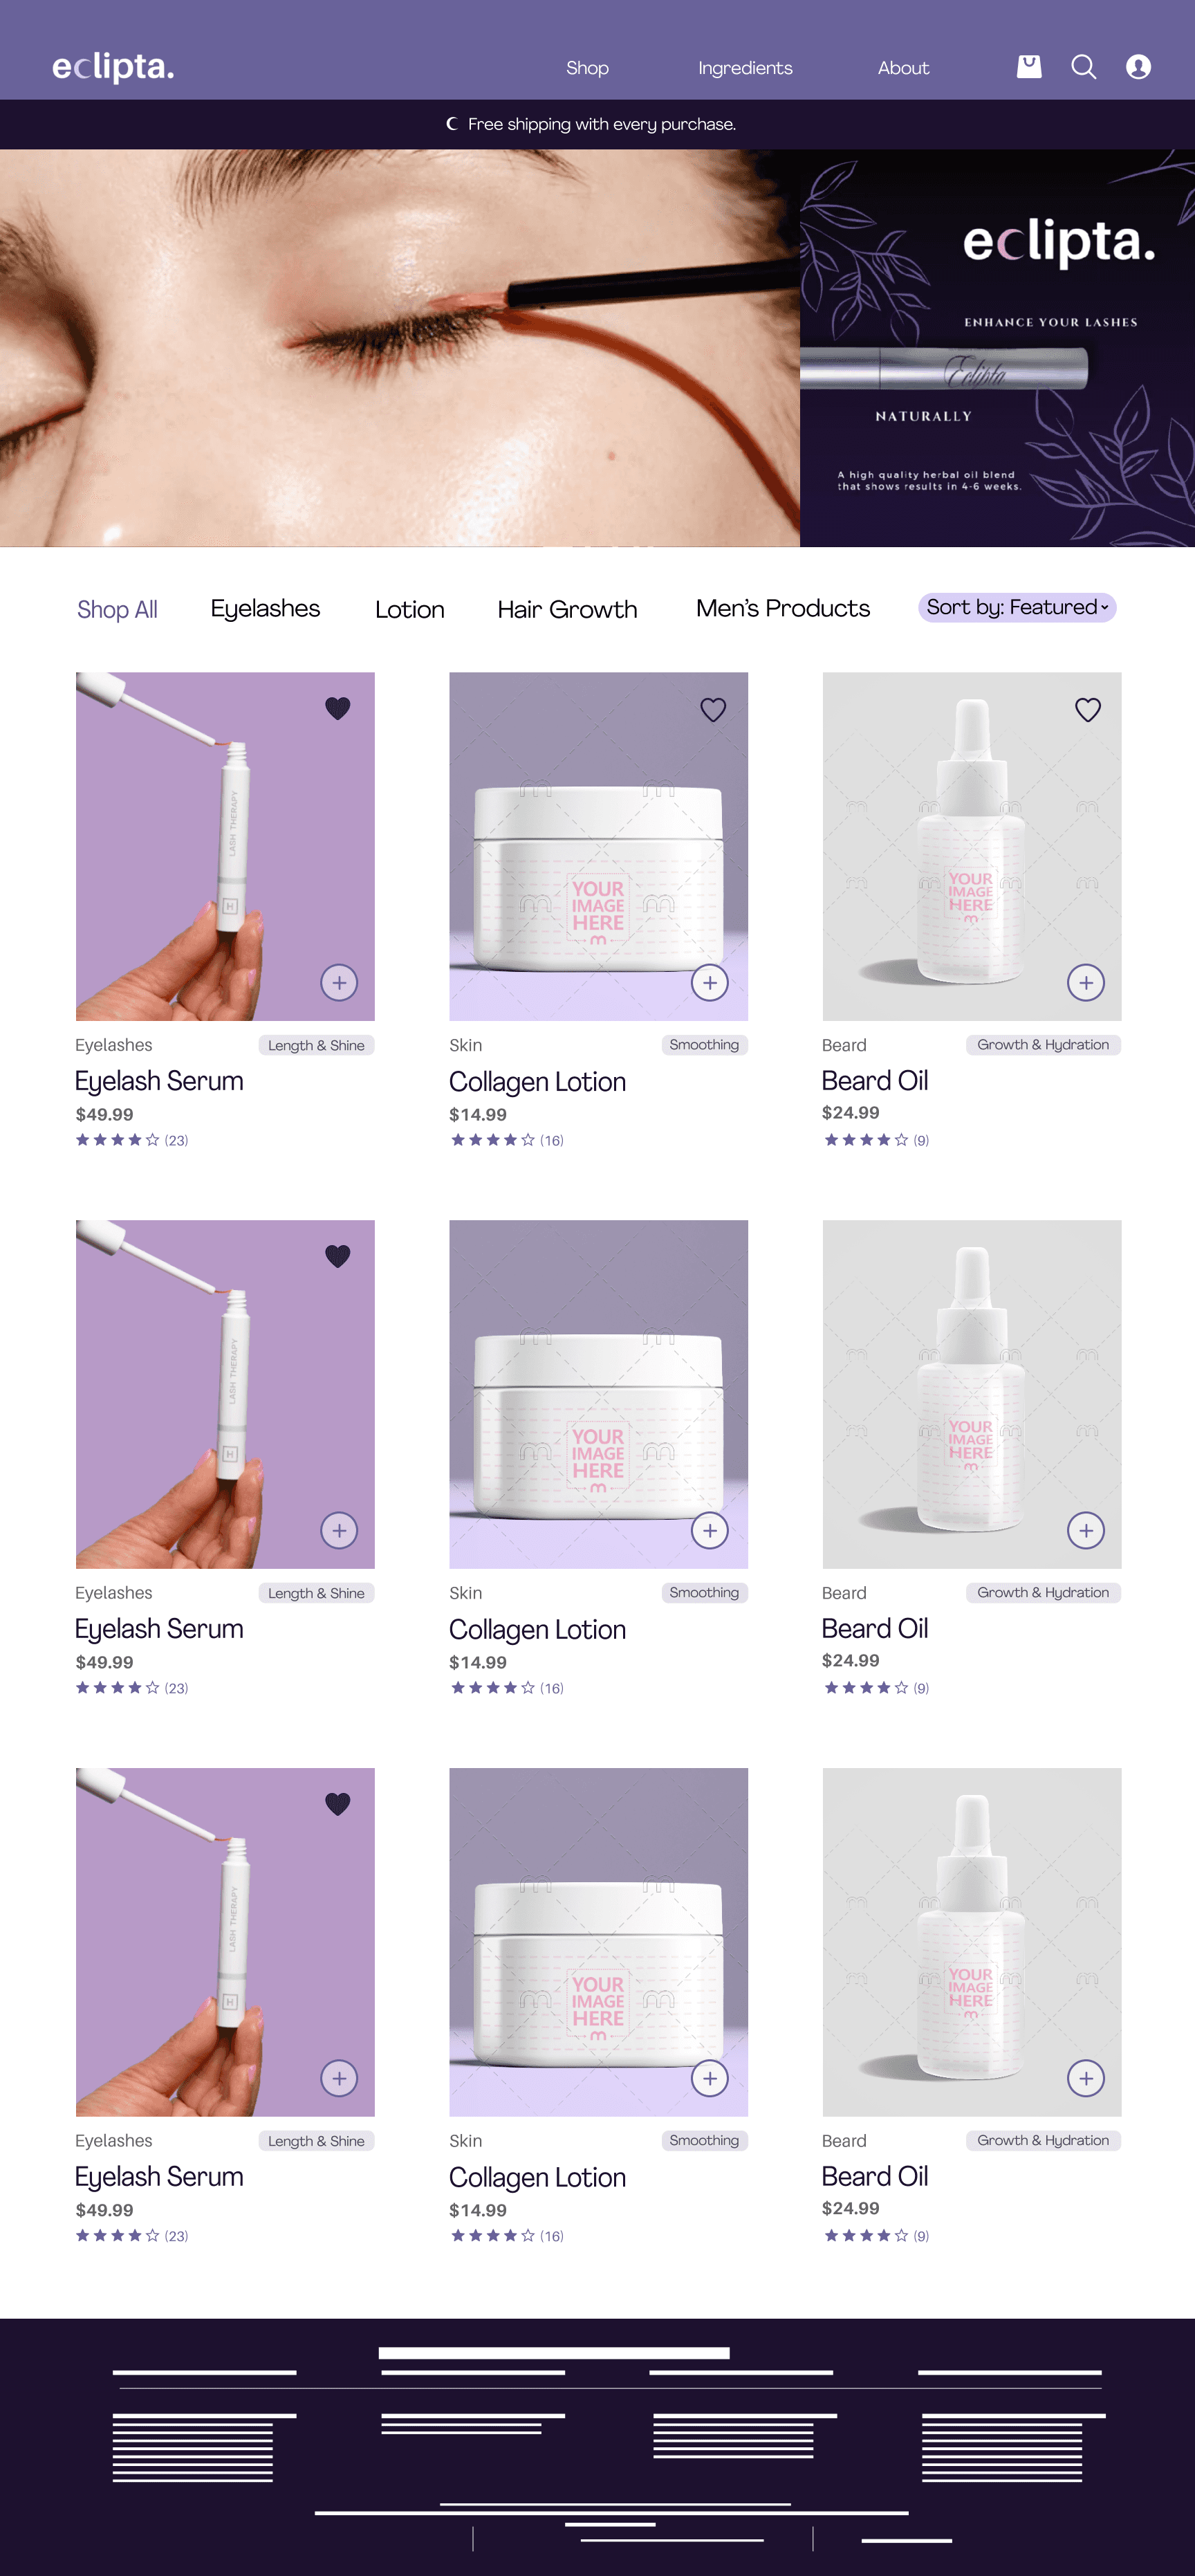Add second-row Collagen Lotion with plus icon
1195x2576 pixels.
coord(710,1530)
